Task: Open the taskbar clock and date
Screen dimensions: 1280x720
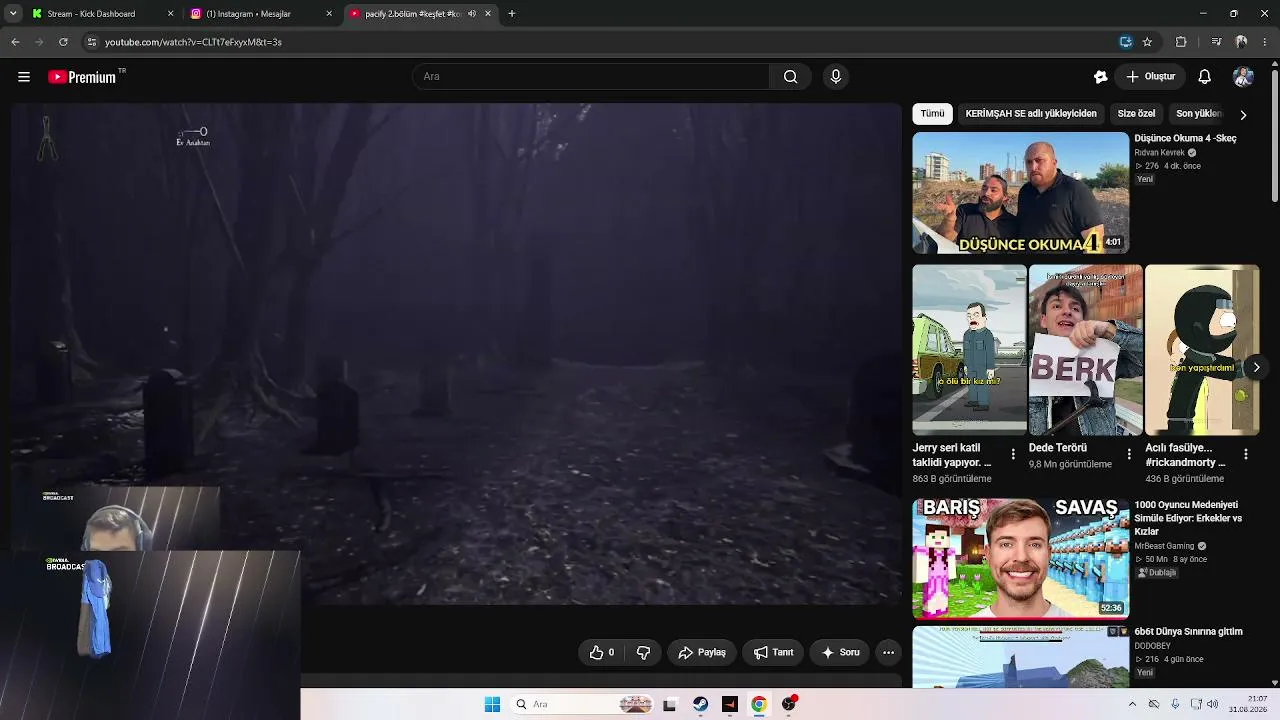Action: click(1249, 704)
